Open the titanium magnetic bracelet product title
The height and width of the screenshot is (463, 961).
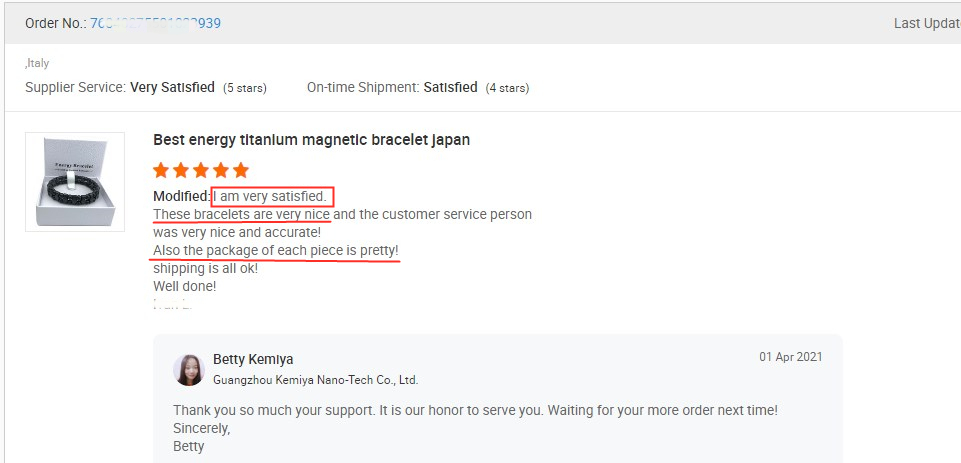(311, 140)
